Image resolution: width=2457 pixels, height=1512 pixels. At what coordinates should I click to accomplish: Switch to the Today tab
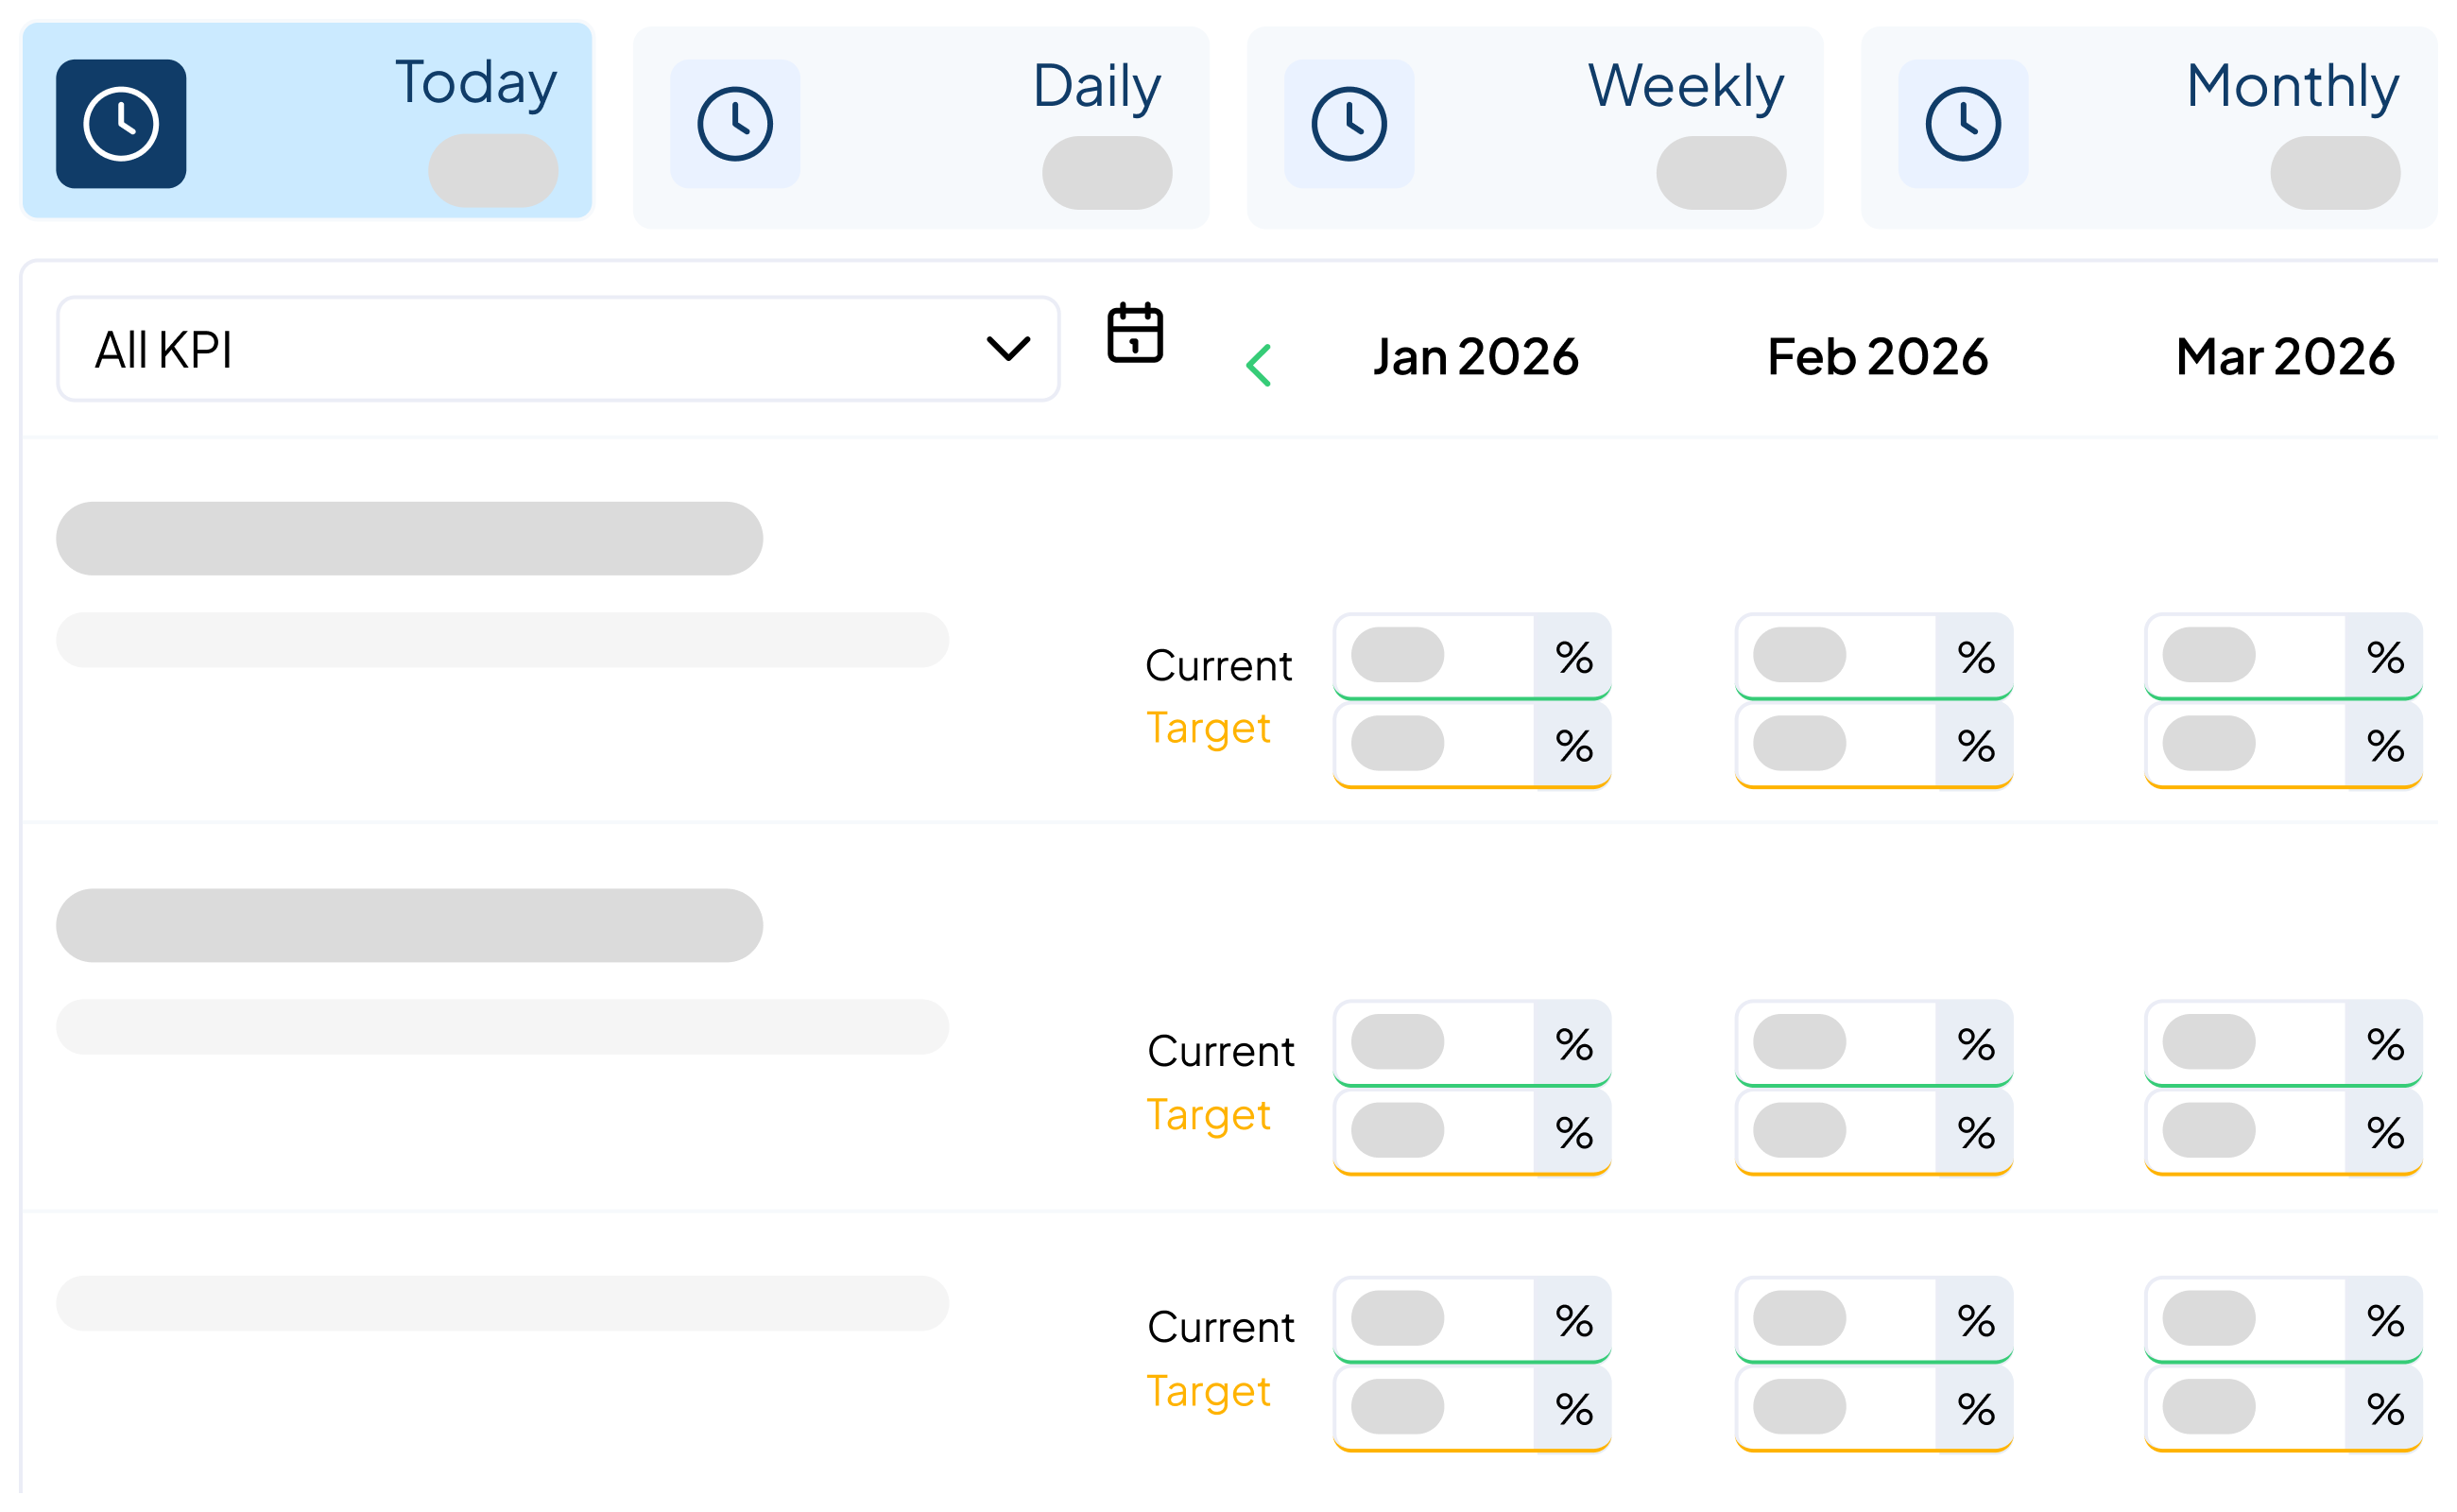click(475, 83)
